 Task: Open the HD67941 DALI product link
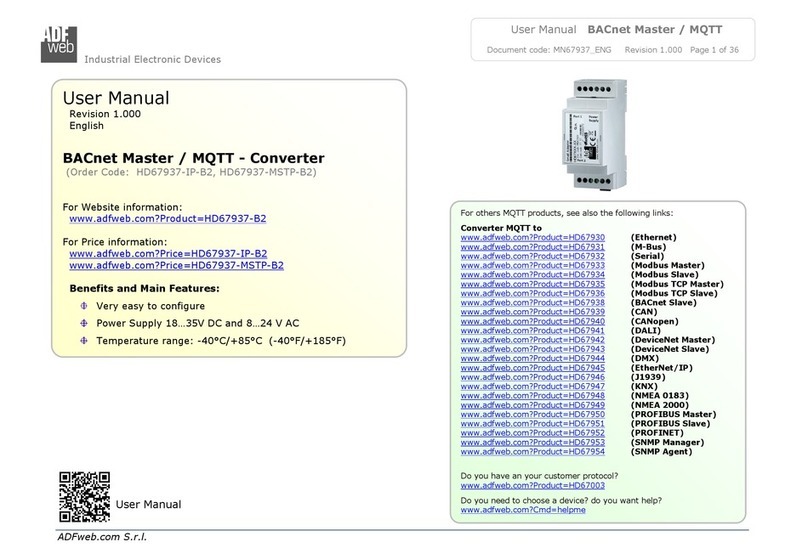pyautogui.click(x=533, y=330)
